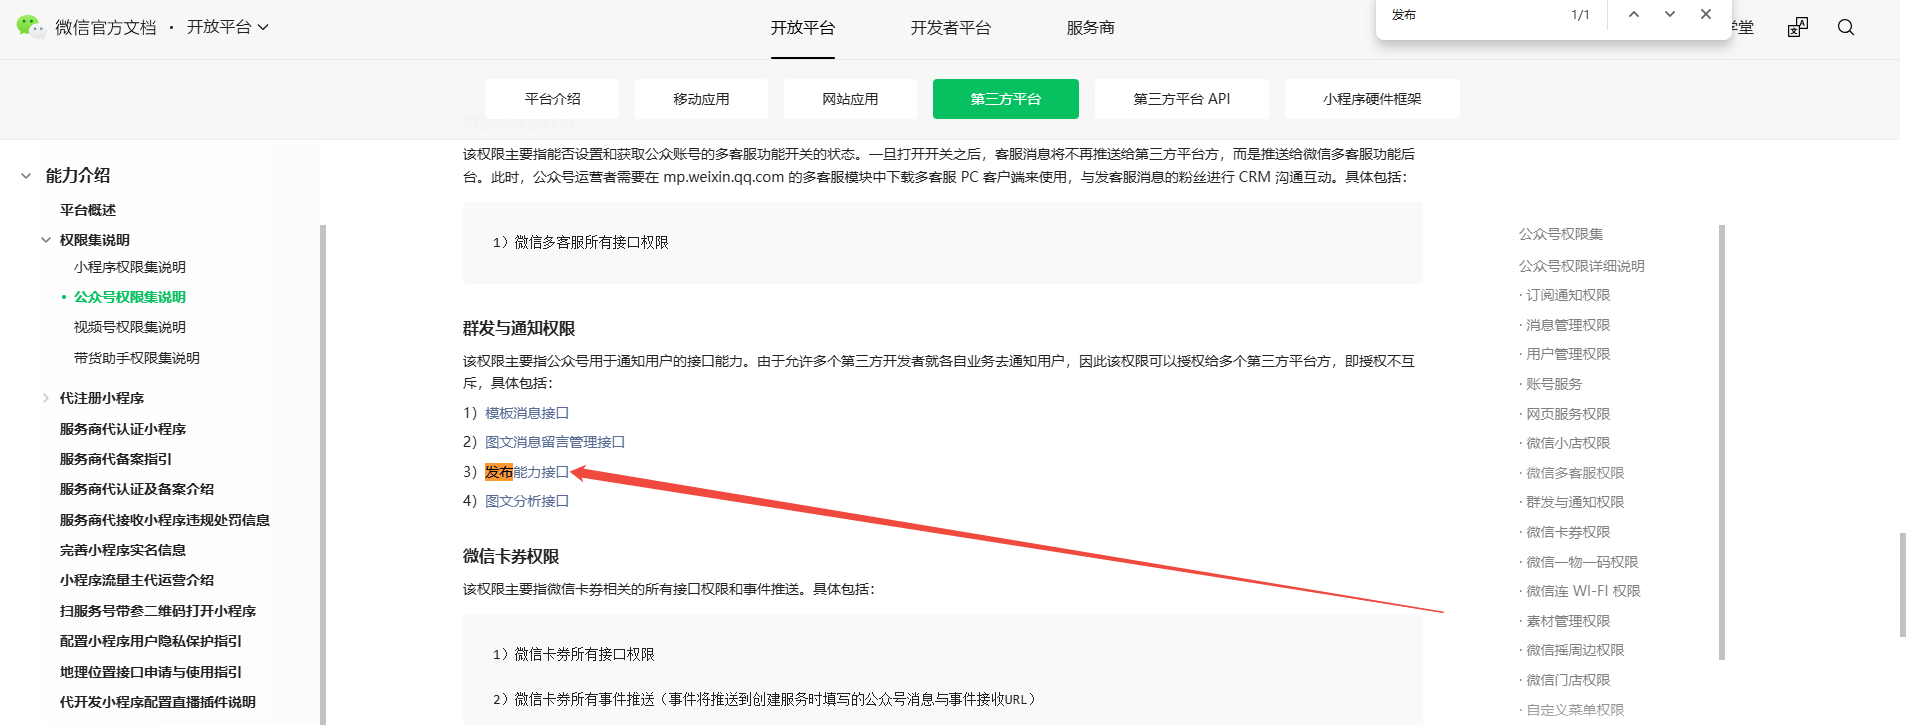Click the WeChat logo icon

click(x=30, y=27)
